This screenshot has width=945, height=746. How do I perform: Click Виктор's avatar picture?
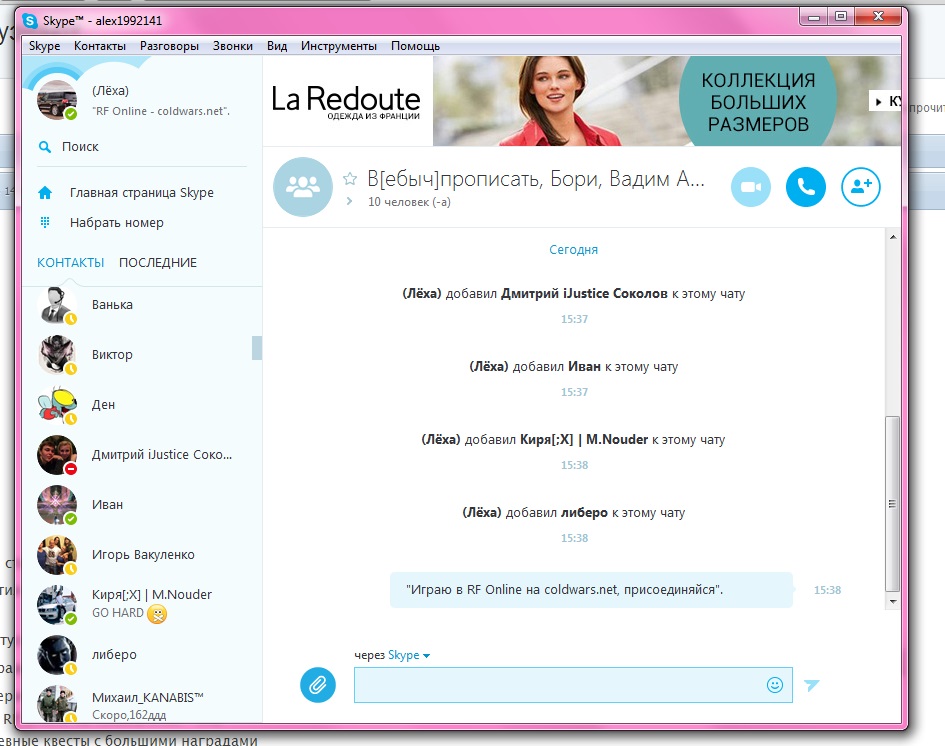[x=57, y=355]
